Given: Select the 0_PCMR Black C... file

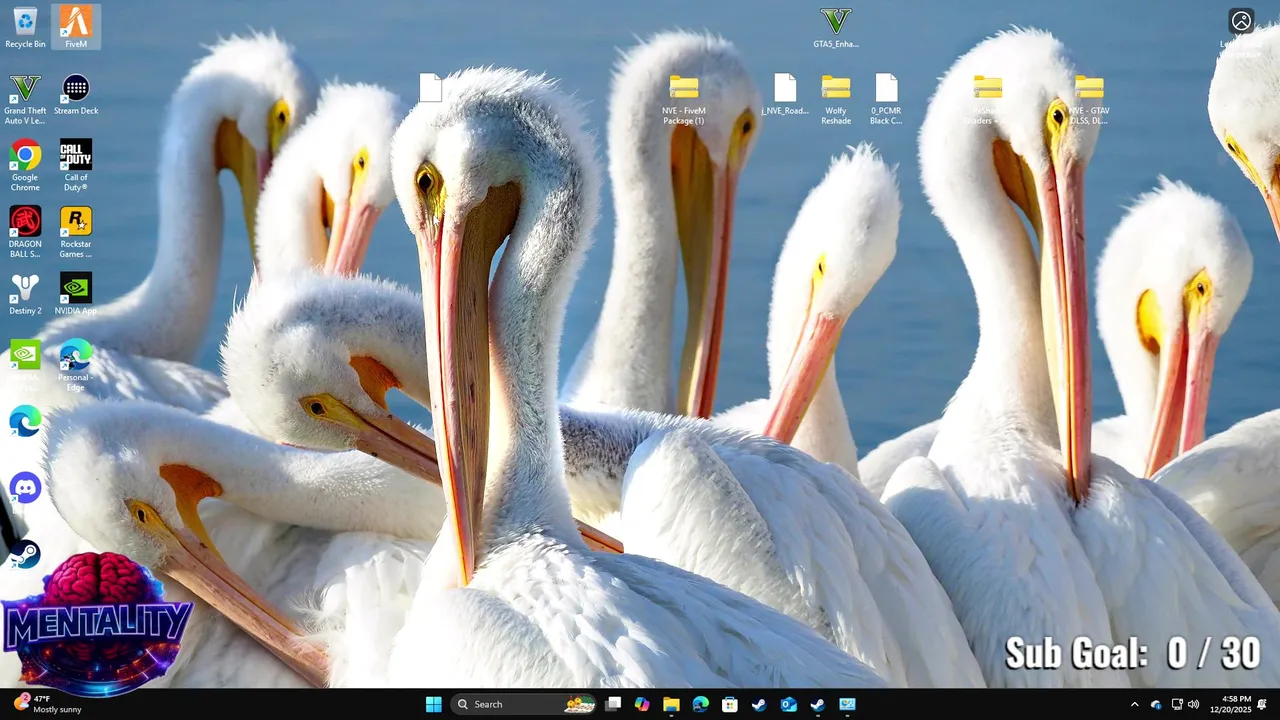Looking at the screenshot, I should [886, 99].
